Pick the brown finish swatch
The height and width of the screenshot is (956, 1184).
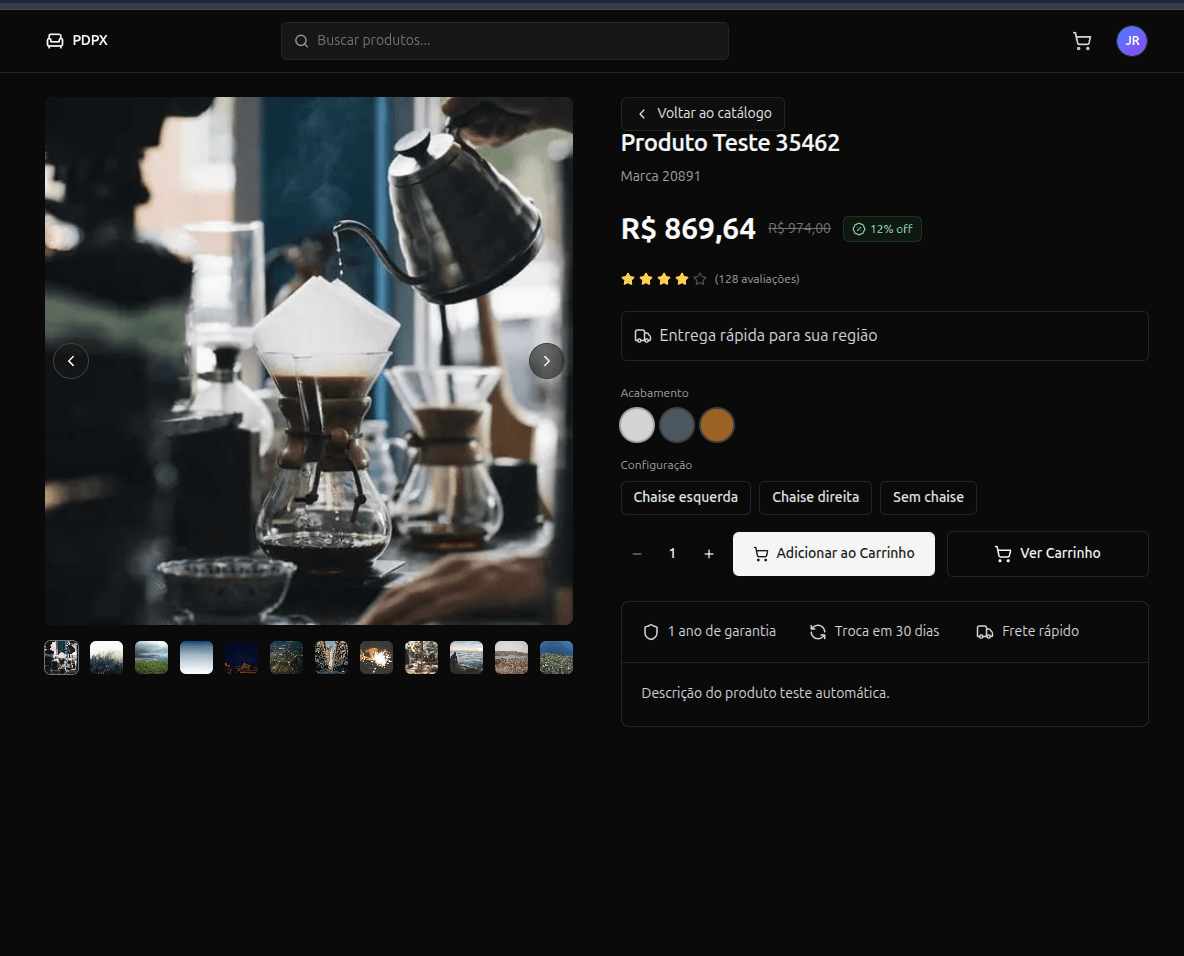tap(717, 425)
